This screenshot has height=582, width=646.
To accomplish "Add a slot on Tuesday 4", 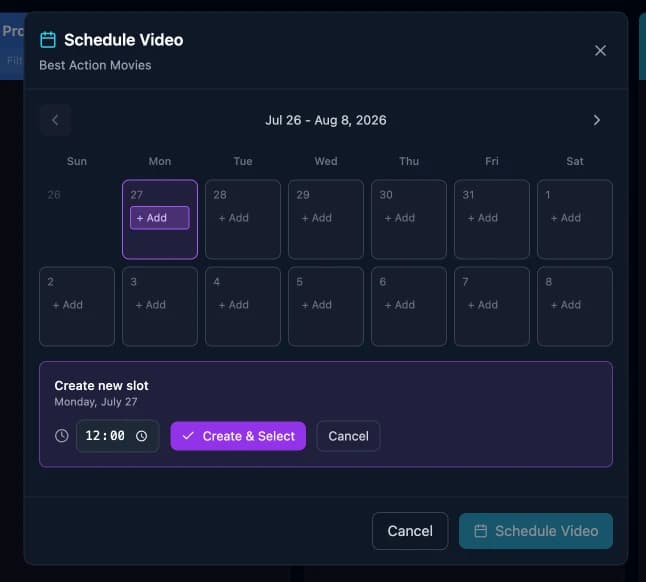I will (234, 305).
